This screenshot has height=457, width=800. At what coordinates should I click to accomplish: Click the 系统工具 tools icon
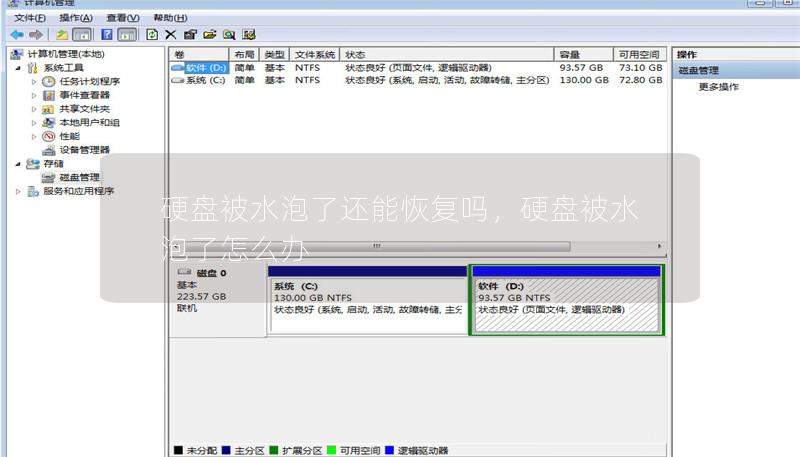(x=33, y=68)
